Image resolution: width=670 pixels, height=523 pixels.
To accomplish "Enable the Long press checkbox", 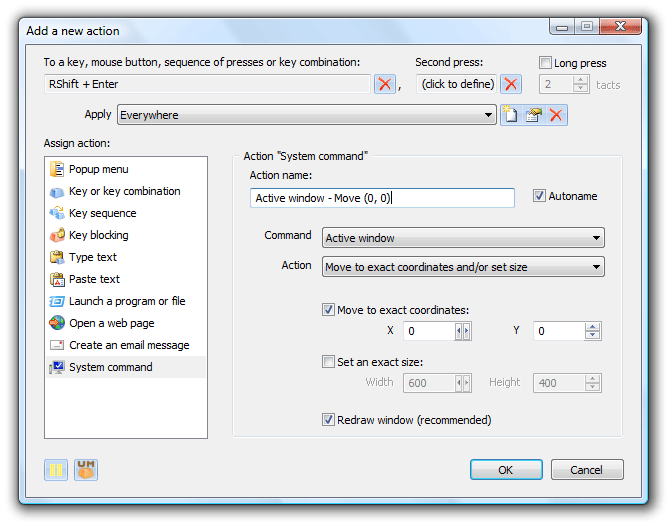I will (x=546, y=63).
